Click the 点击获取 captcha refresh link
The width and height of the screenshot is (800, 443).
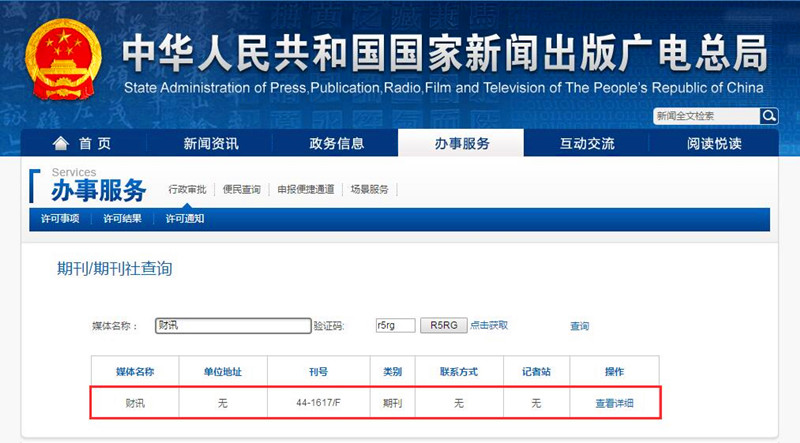[489, 325]
